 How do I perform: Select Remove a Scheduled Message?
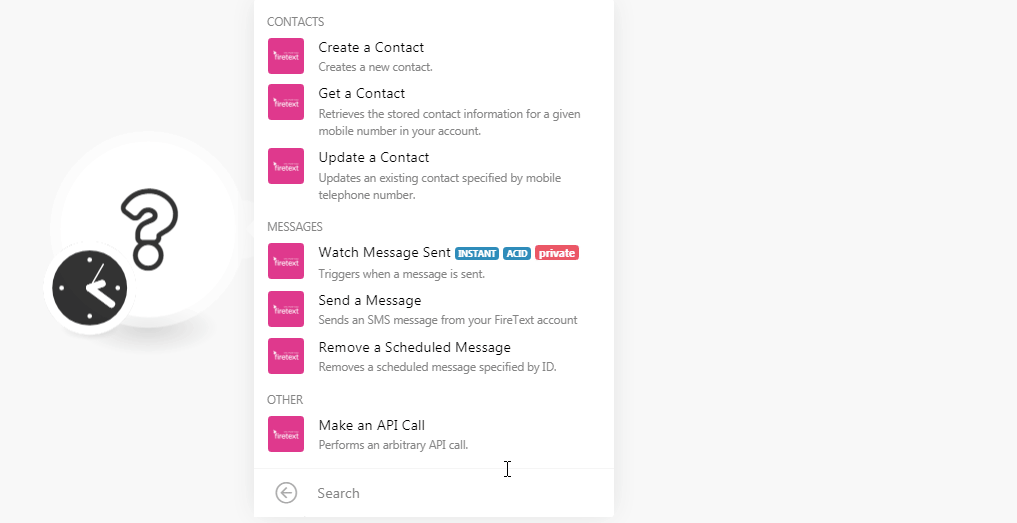click(x=433, y=356)
